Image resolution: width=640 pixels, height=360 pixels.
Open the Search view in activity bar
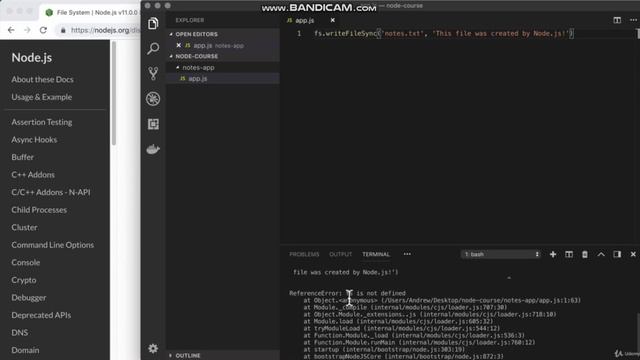pos(153,49)
